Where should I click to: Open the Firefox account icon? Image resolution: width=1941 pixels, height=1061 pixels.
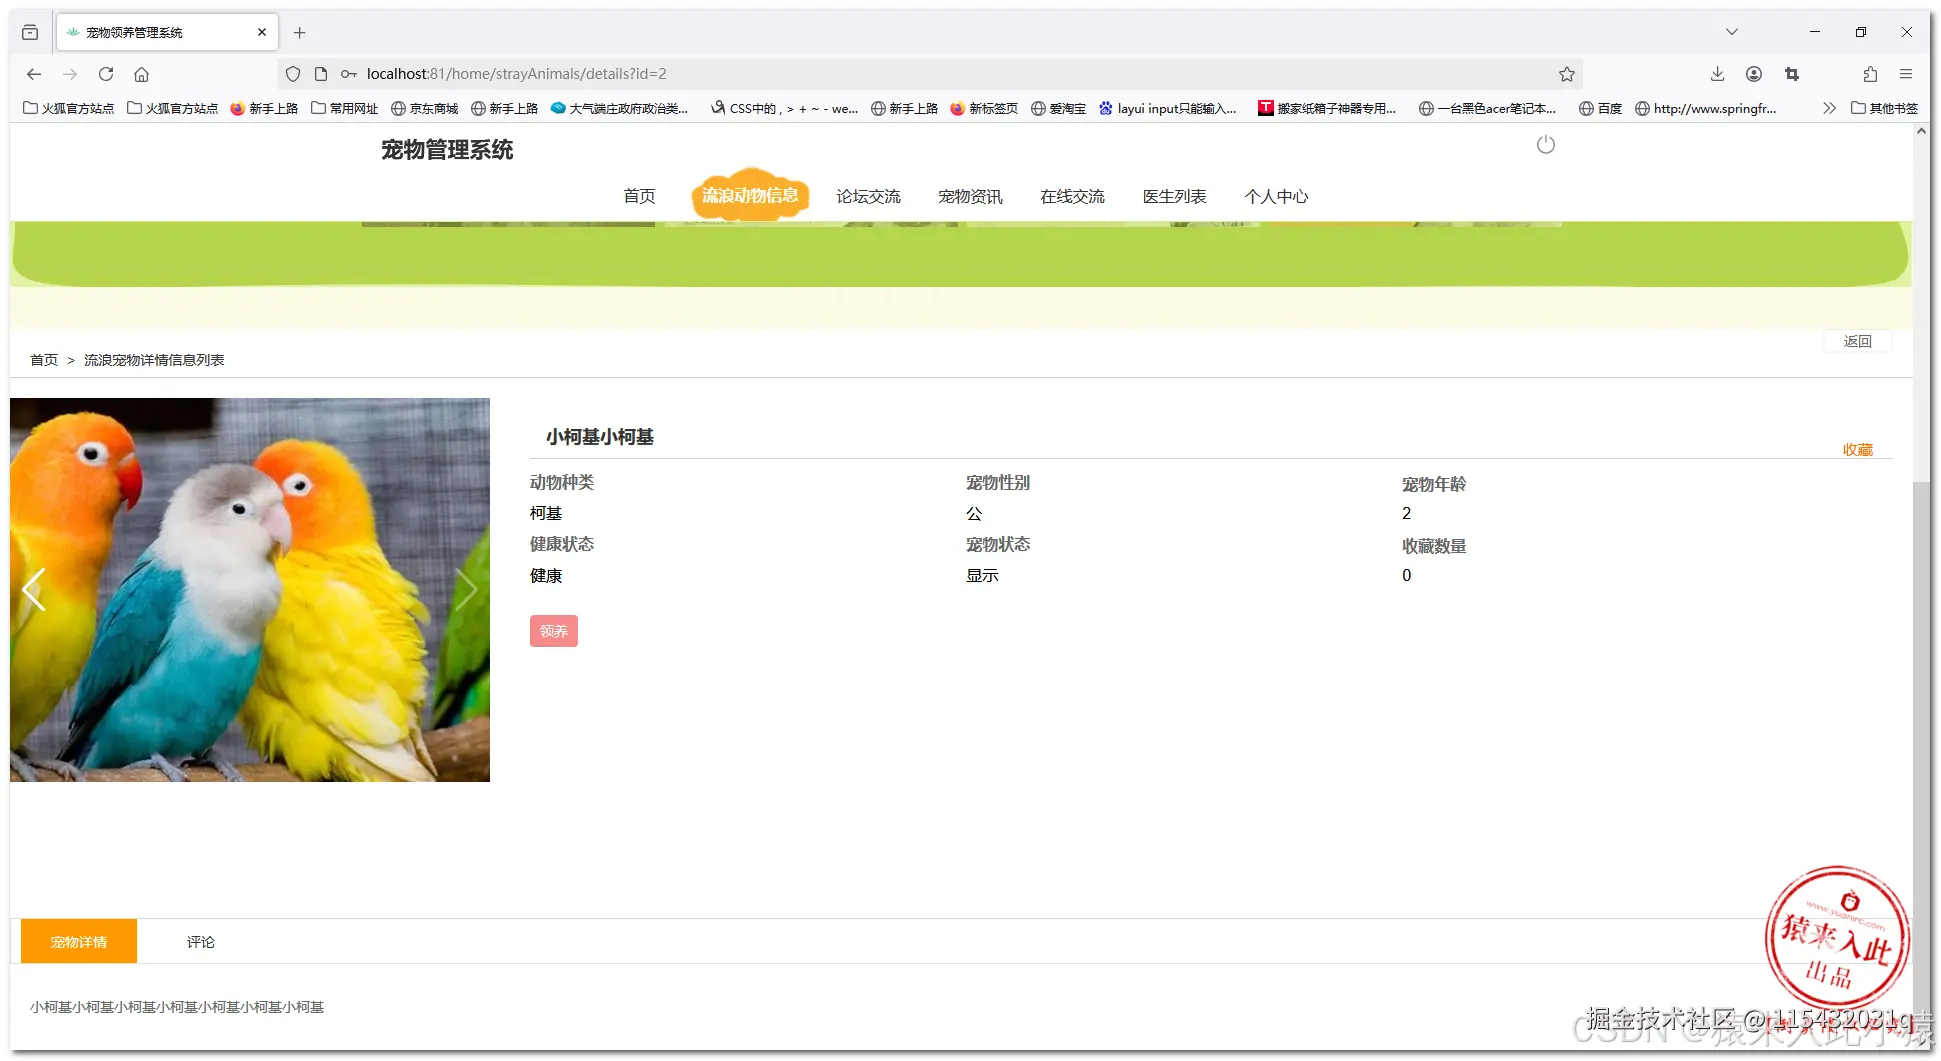click(x=1754, y=73)
